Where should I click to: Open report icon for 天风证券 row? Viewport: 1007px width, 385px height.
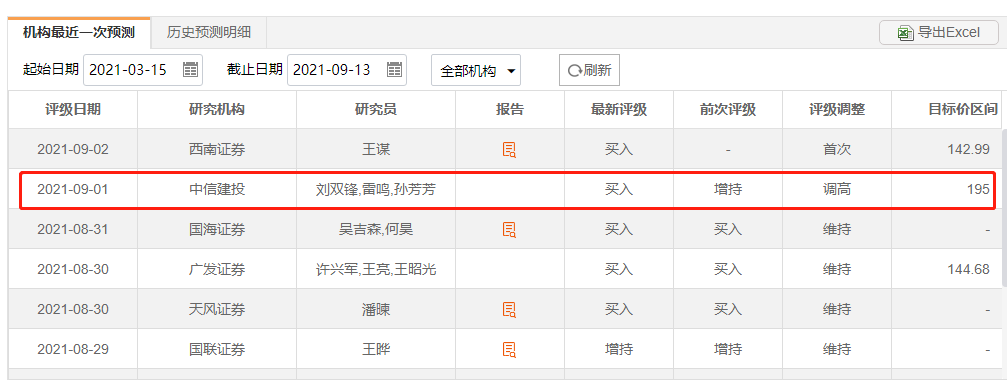pos(509,310)
